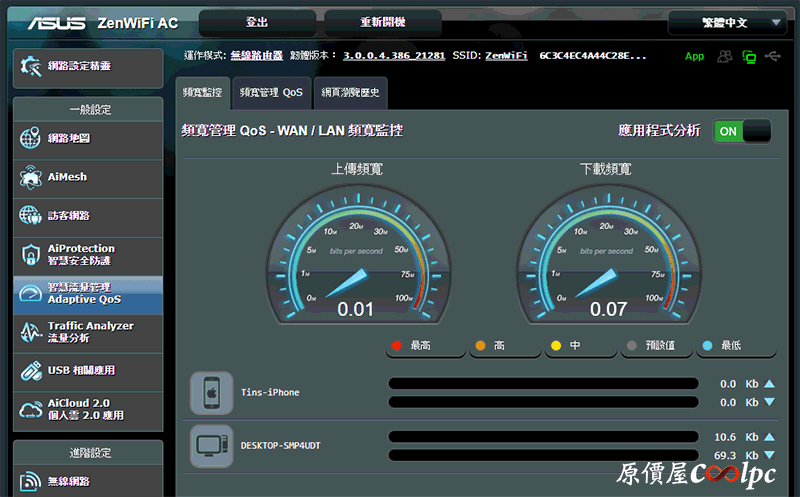The width and height of the screenshot is (800, 497).
Task: Click the 下載頻寬 download gauge
Action: [x=608, y=255]
